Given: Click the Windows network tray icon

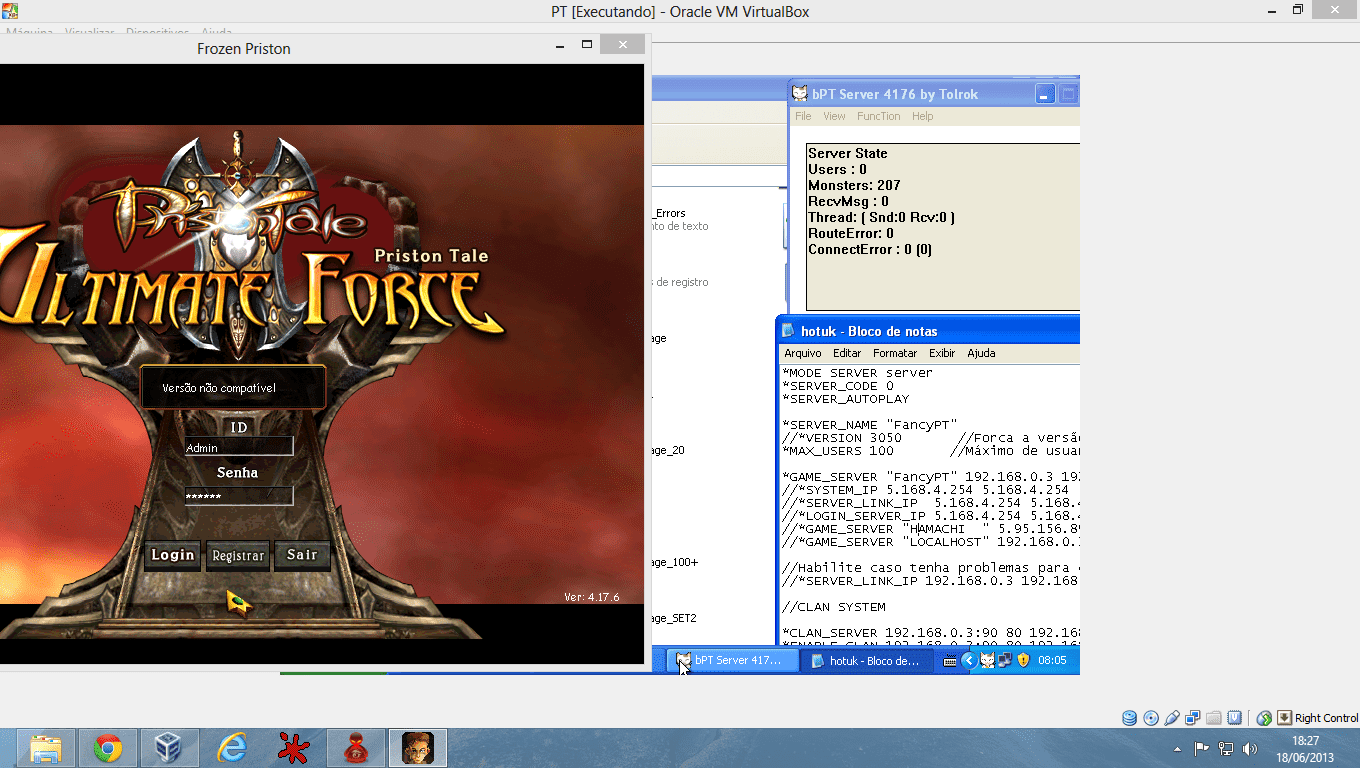Looking at the screenshot, I should (x=1226, y=748).
